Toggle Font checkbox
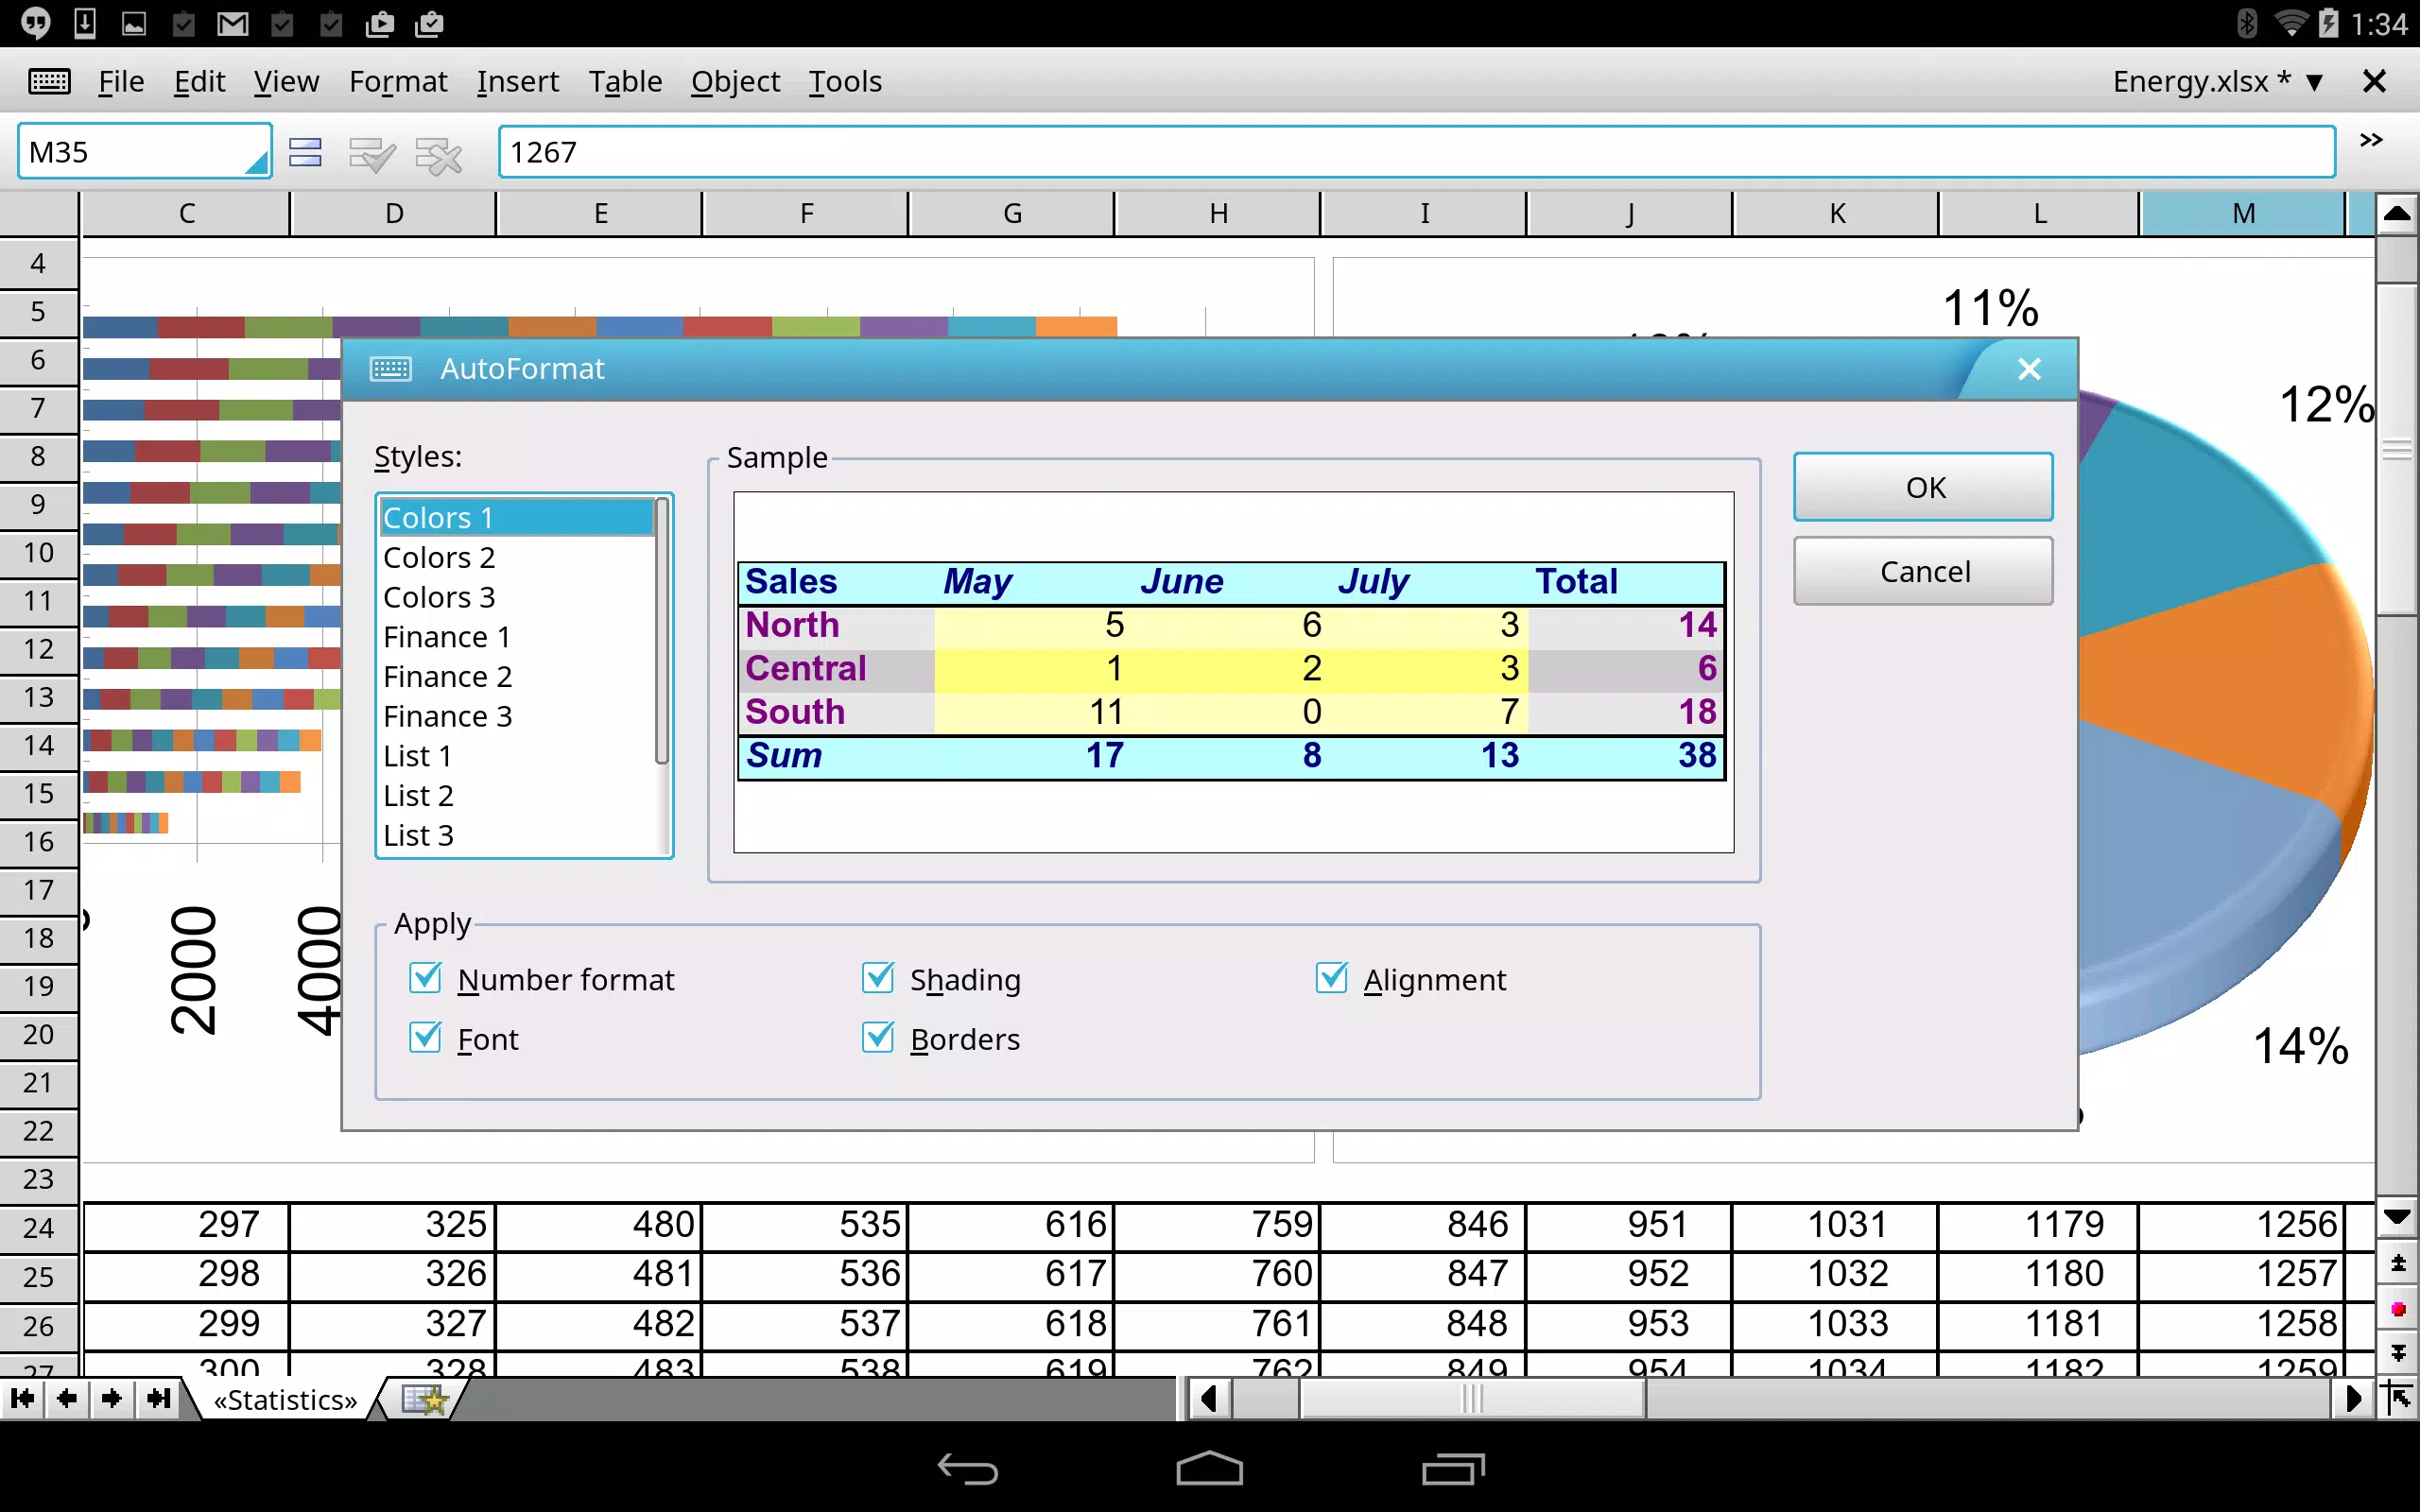Screen dimensions: 2420x1512 (425, 1037)
